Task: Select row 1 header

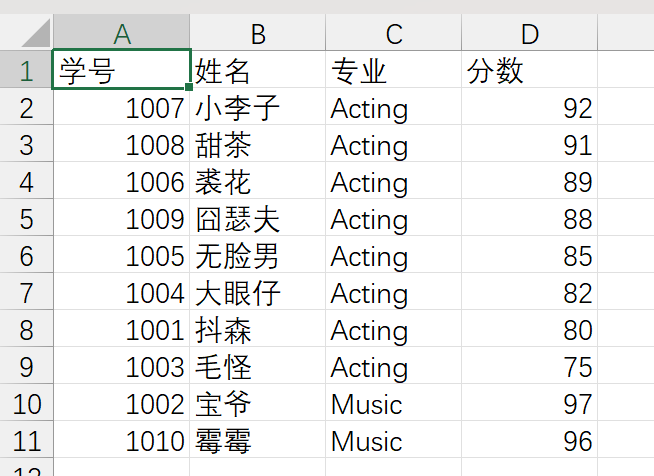Action: click(x=26, y=71)
